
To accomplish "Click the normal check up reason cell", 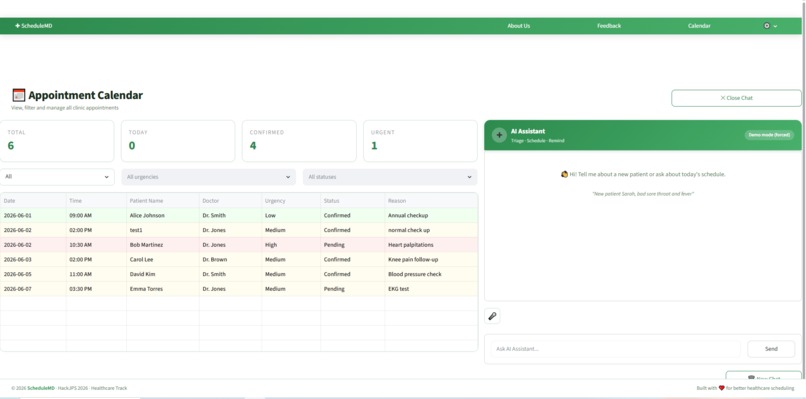I will pos(431,230).
